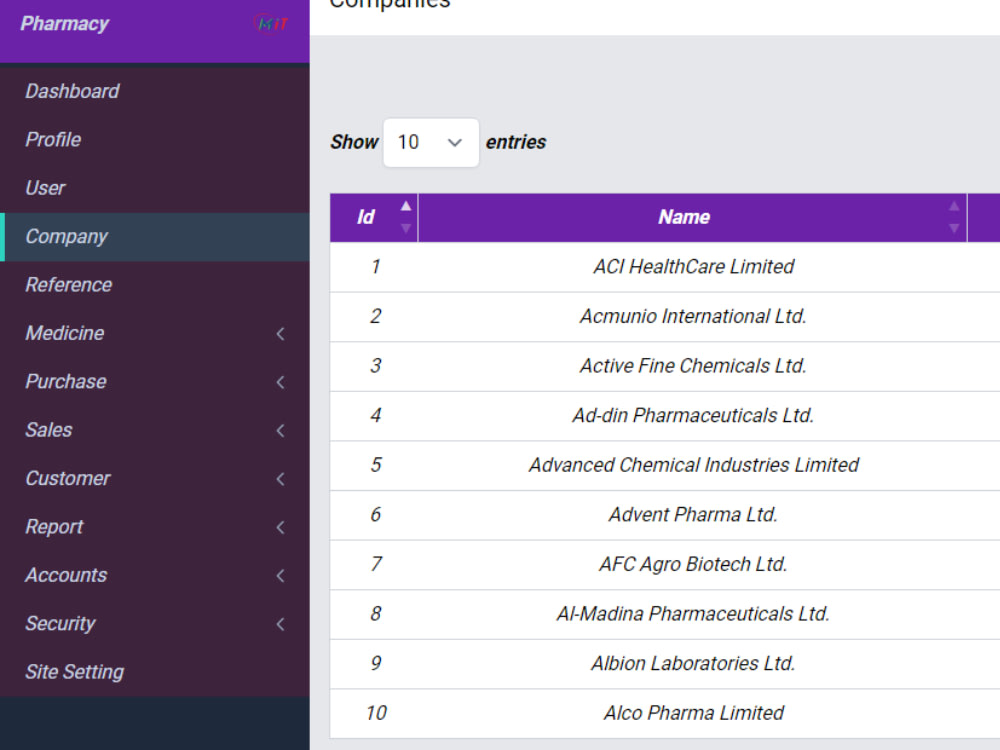Open the show entries count dropdown

pos(430,142)
